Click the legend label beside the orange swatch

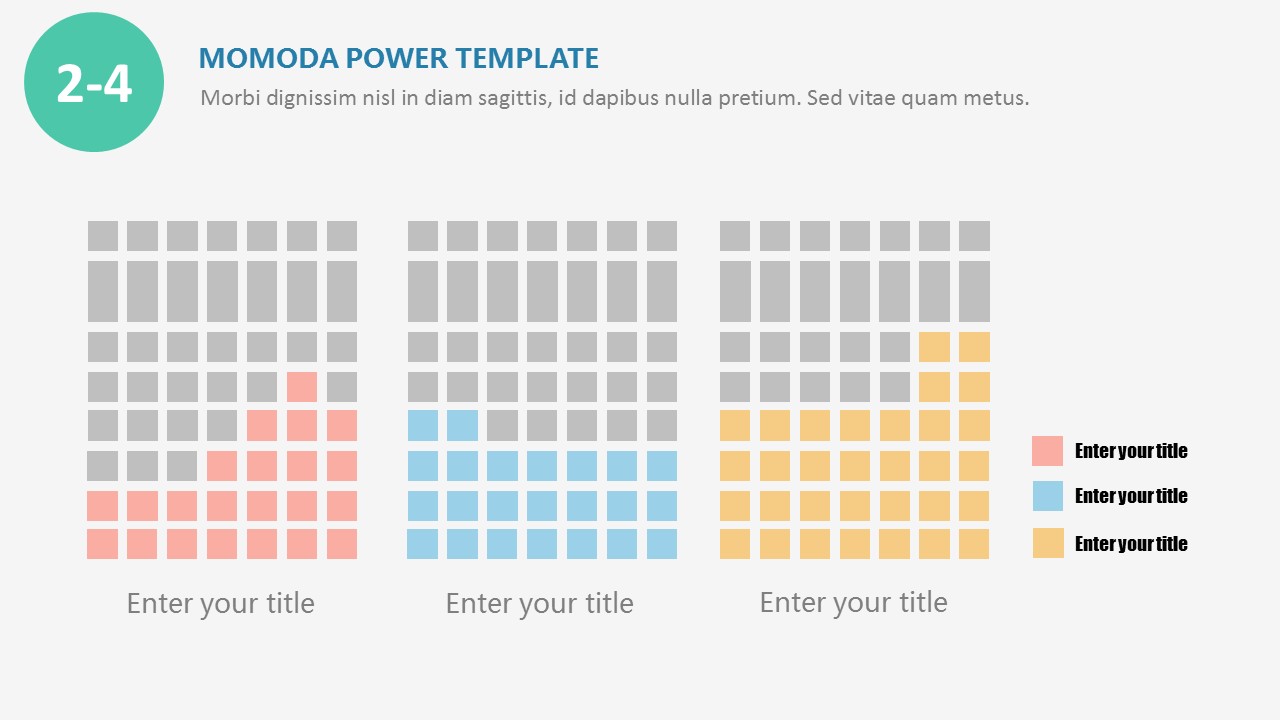1131,544
